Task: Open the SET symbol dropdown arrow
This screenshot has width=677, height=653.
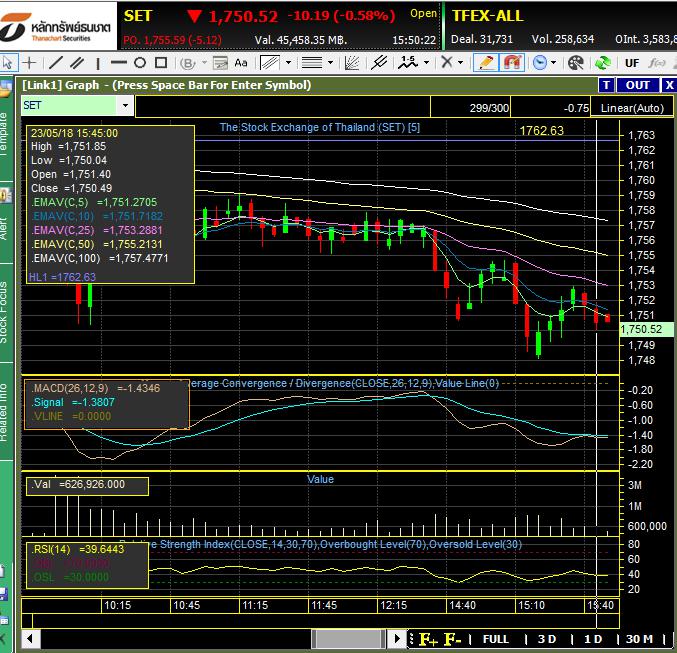Action: 125,105
